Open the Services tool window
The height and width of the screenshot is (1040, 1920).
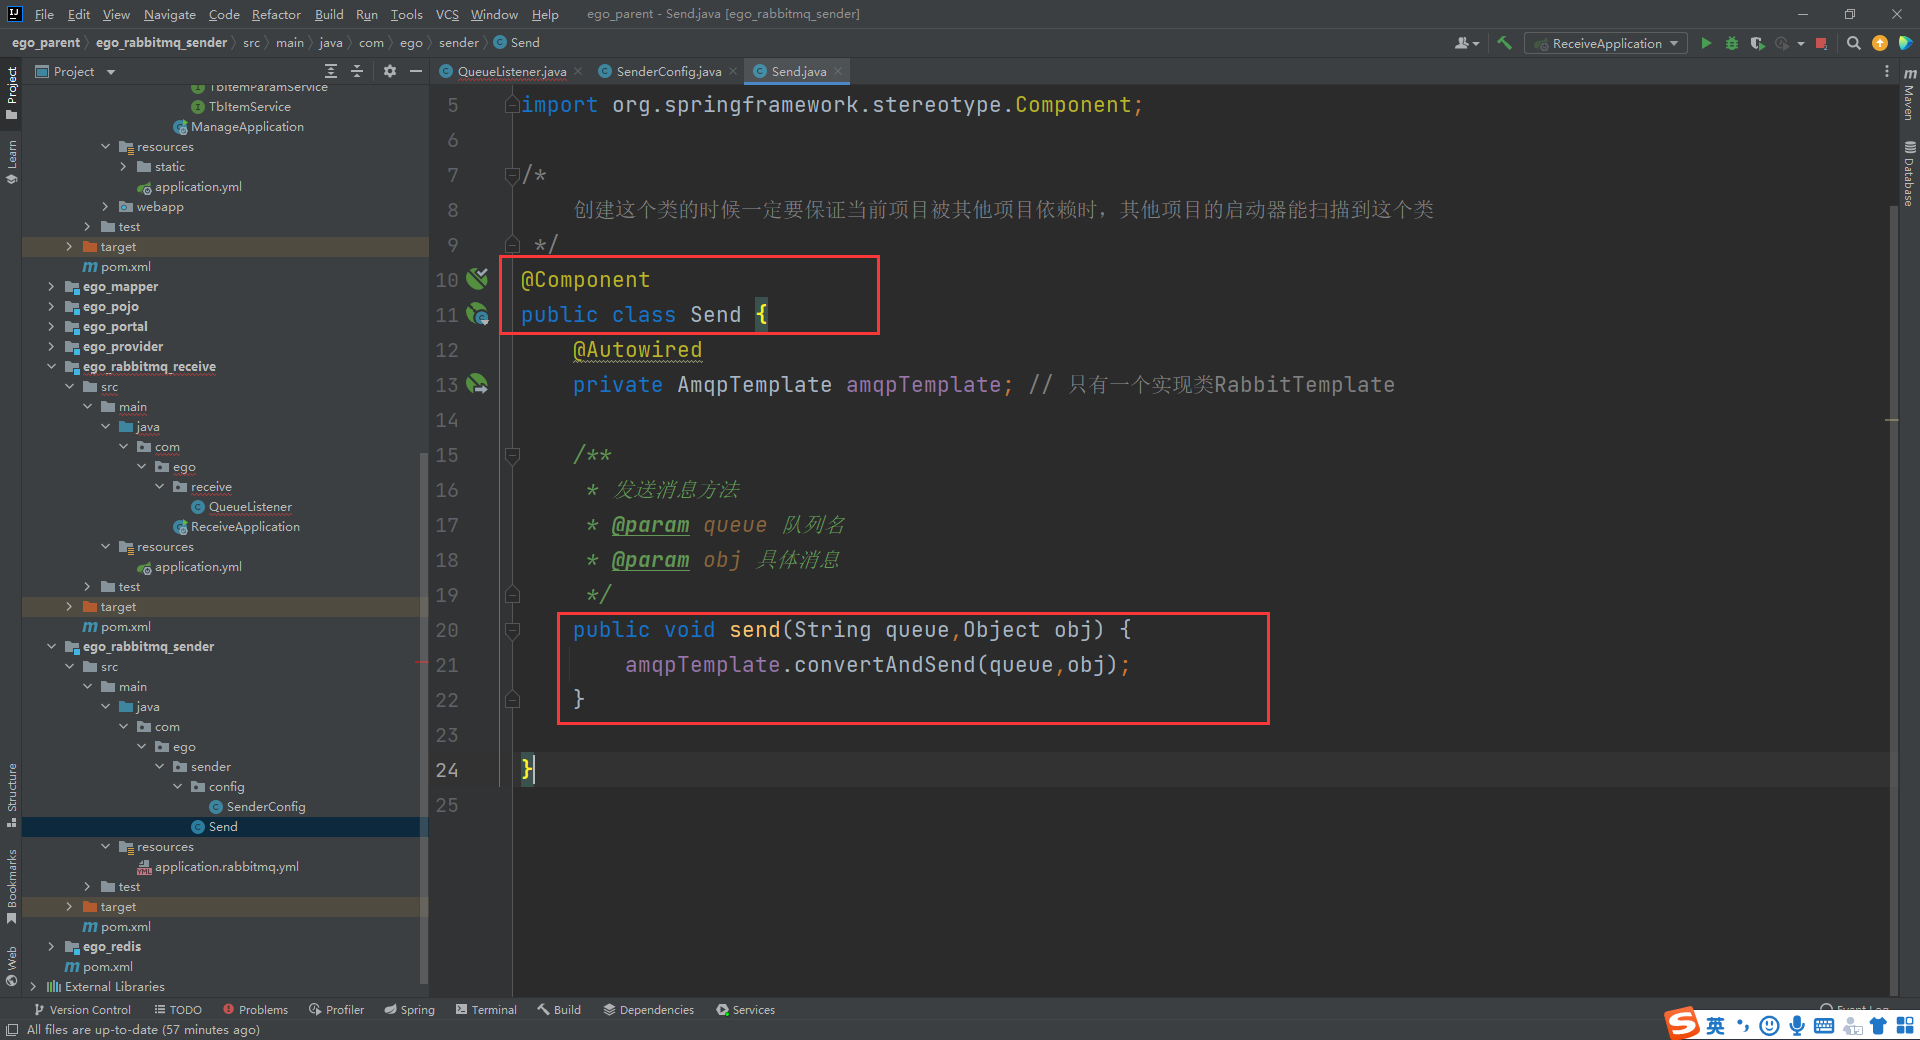(745, 1010)
